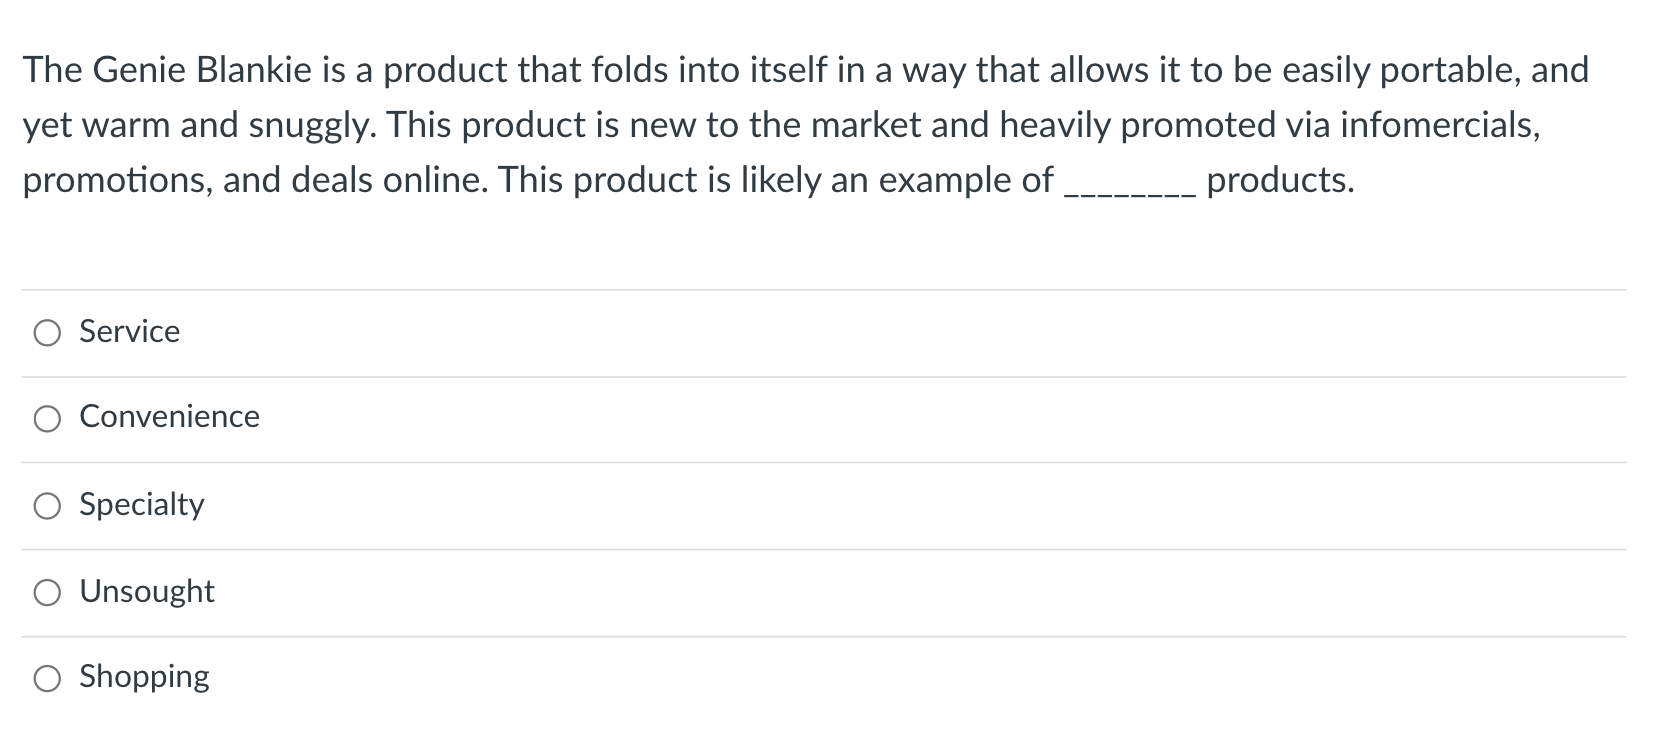Click the 'Unsought' answer label text
This screenshot has height=748, width=1662.
(x=147, y=591)
